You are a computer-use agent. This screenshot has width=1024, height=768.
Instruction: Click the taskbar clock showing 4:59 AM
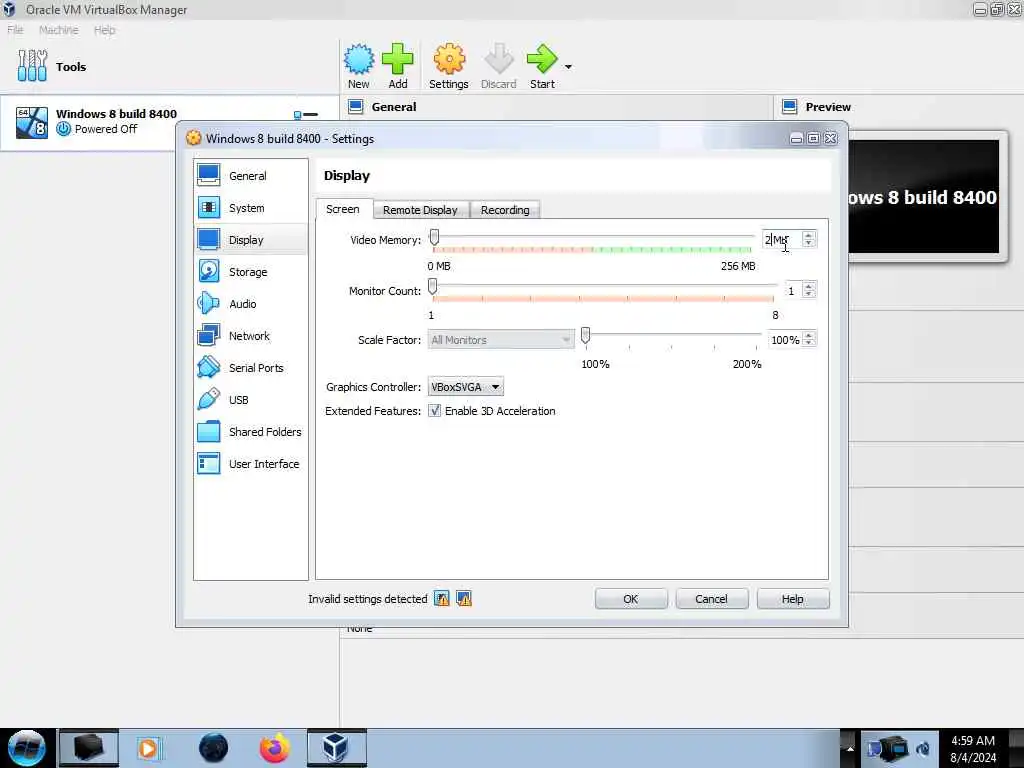(973, 748)
